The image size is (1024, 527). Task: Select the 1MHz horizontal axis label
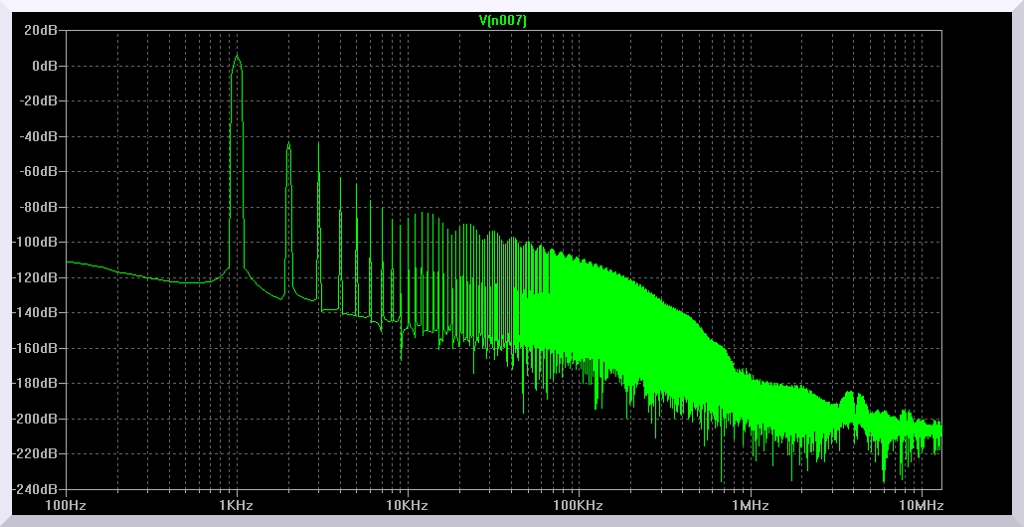pyautogui.click(x=749, y=506)
